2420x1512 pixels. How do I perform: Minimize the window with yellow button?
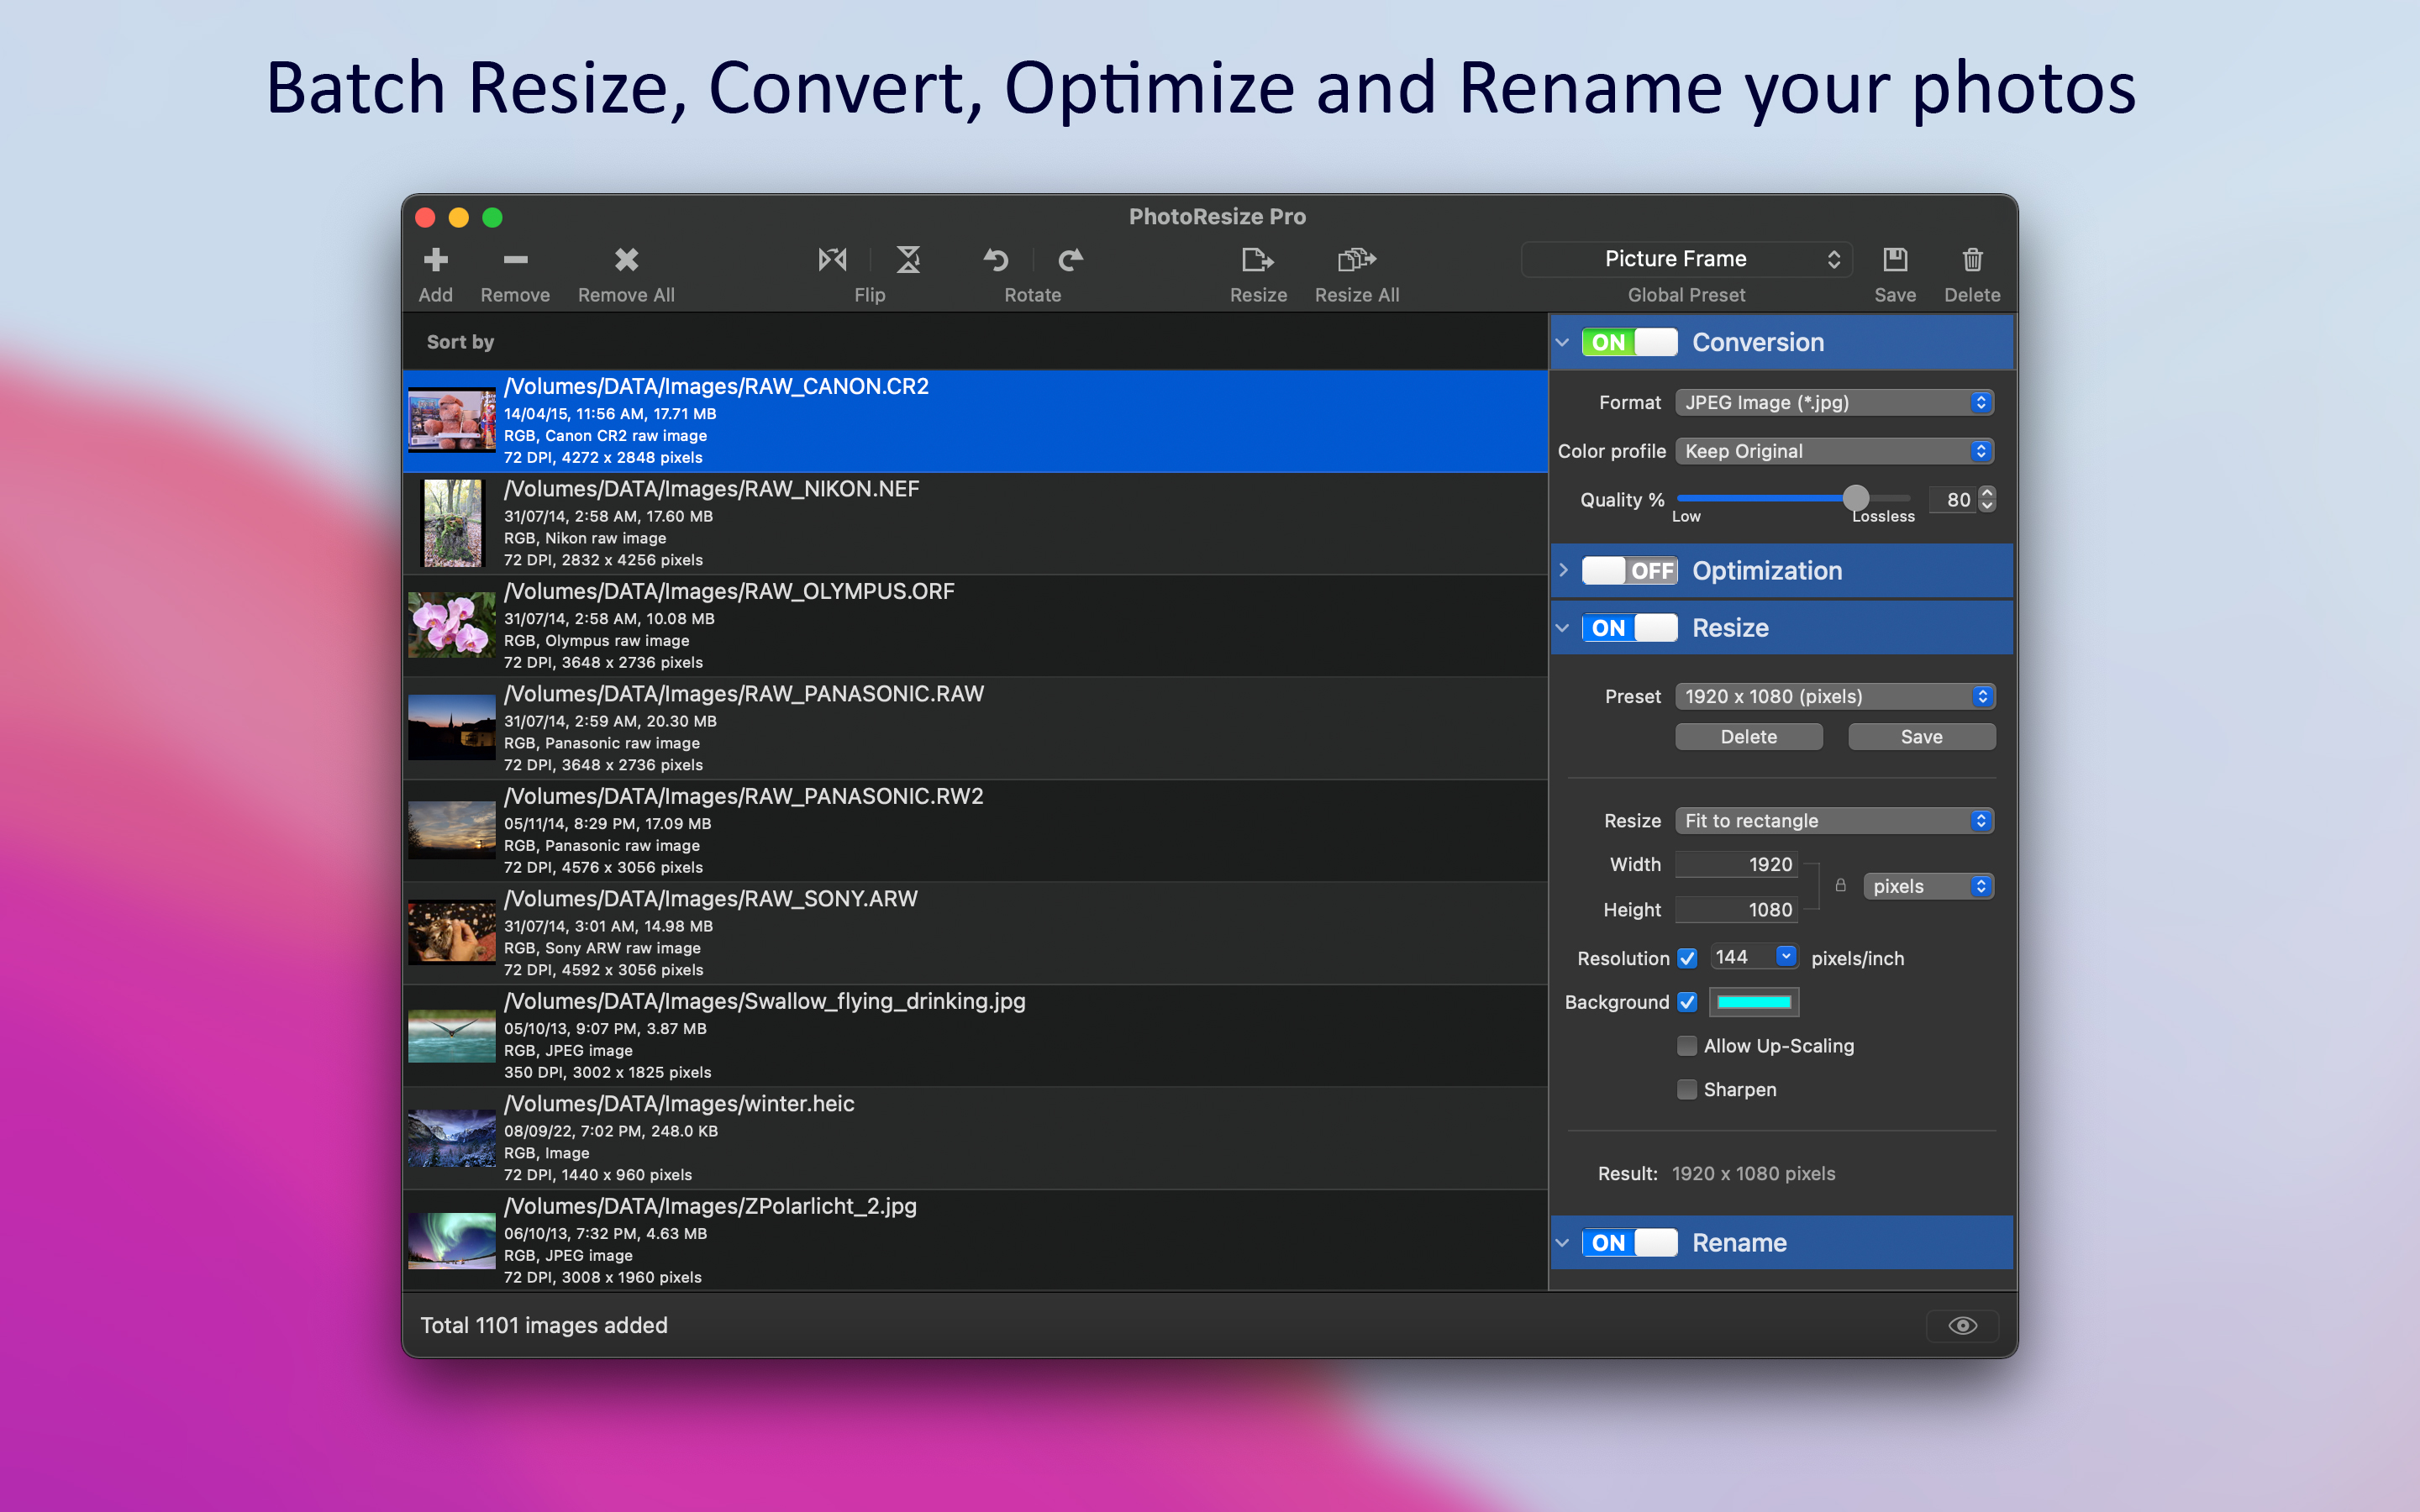point(459,217)
